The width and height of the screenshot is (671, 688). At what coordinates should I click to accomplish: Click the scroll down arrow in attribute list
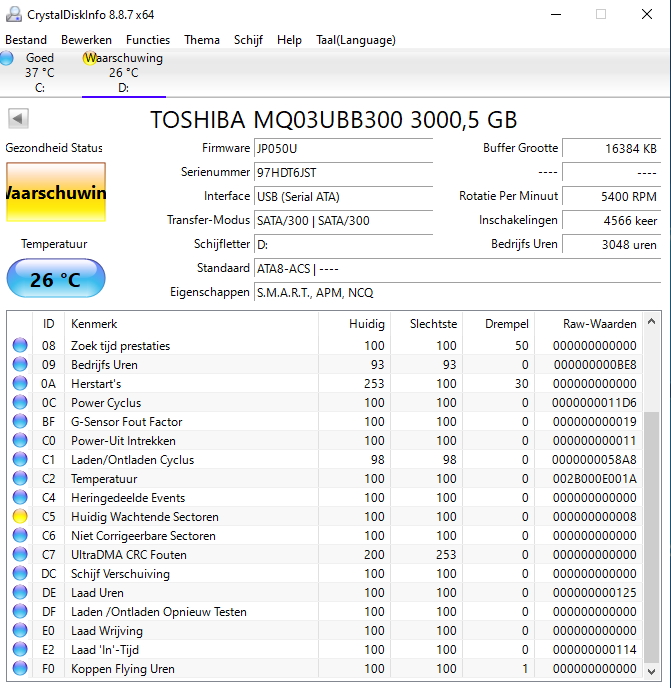pyautogui.click(x=653, y=669)
